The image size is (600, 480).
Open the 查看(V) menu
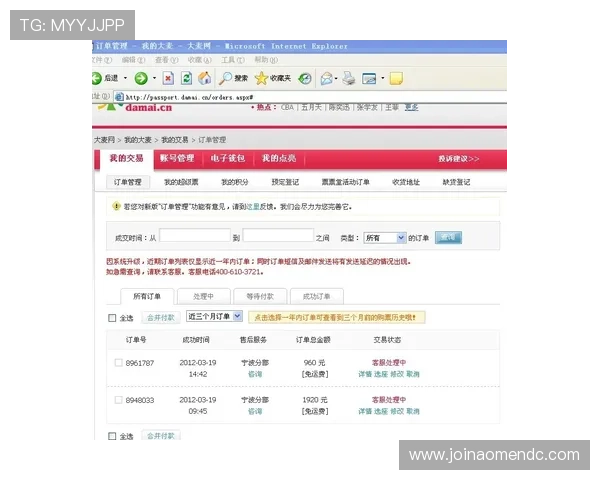(x=166, y=60)
